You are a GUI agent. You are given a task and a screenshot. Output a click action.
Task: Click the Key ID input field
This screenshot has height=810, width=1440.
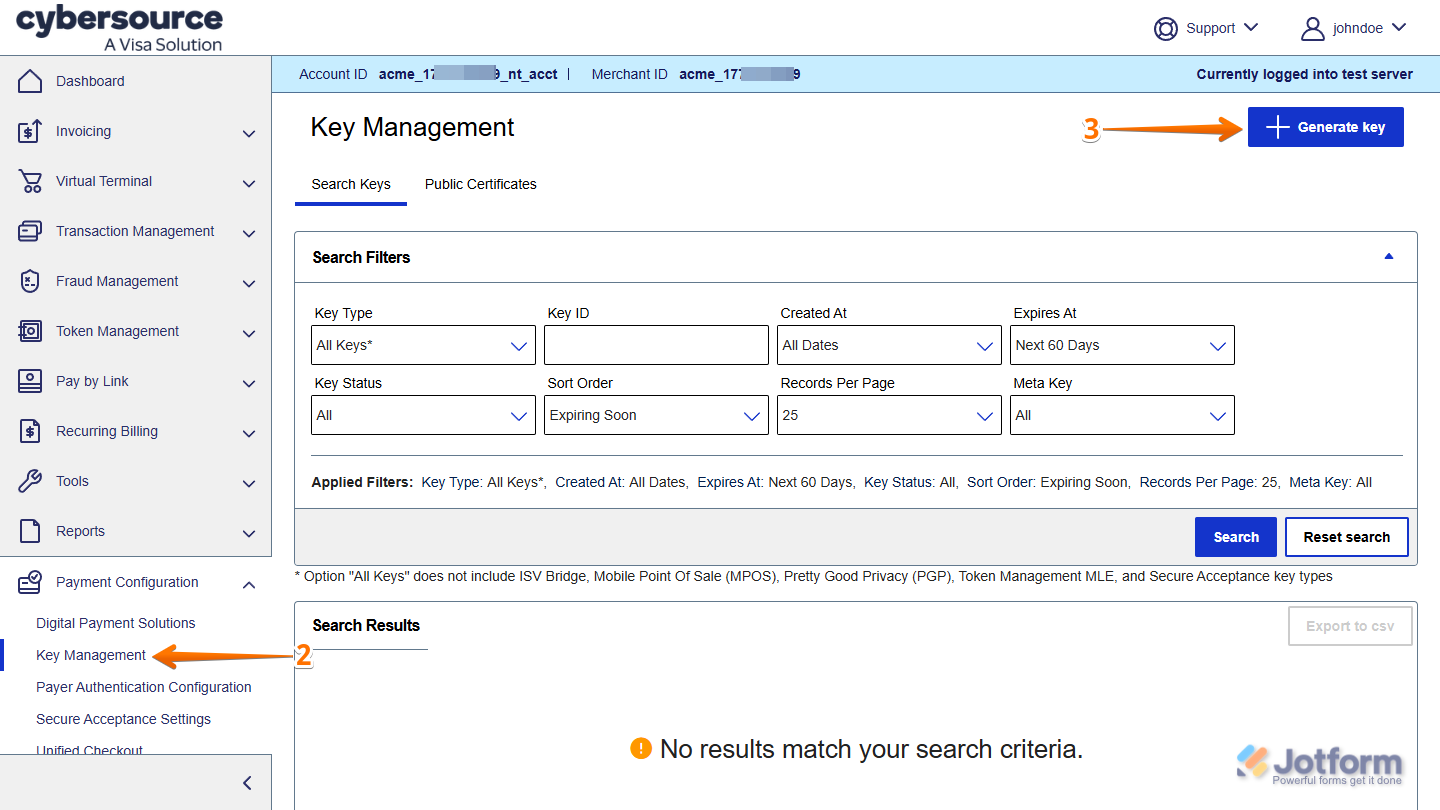[656, 345]
